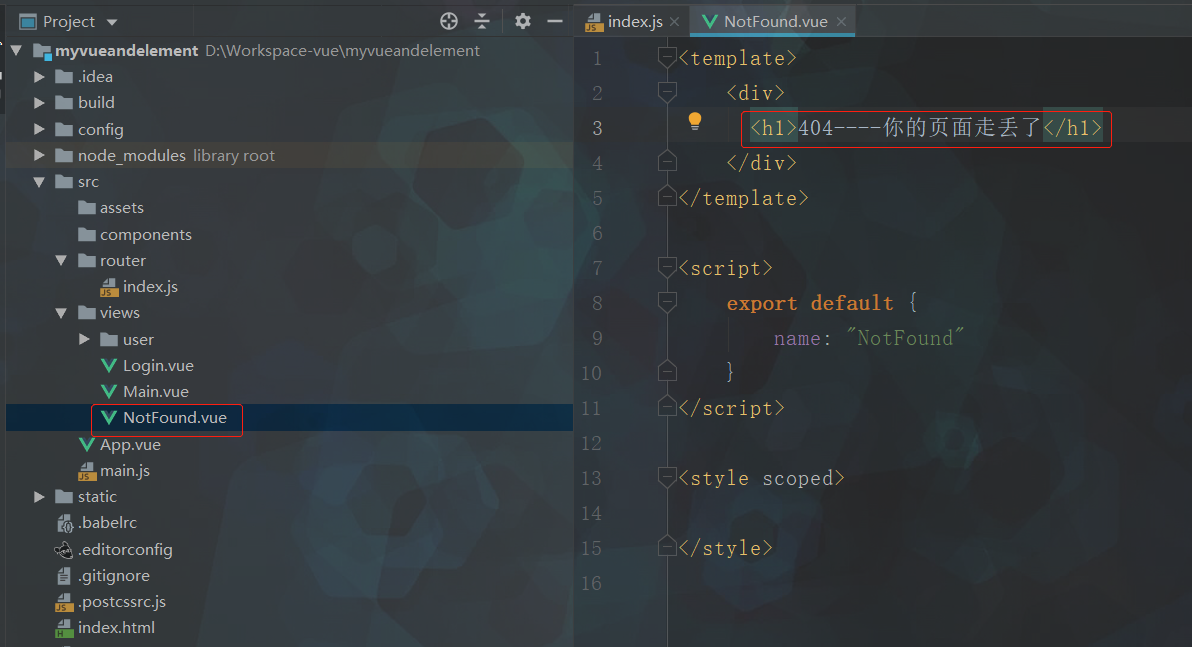The width and height of the screenshot is (1192, 647).
Task: Click the JS icon of main.js
Action: 87,471
